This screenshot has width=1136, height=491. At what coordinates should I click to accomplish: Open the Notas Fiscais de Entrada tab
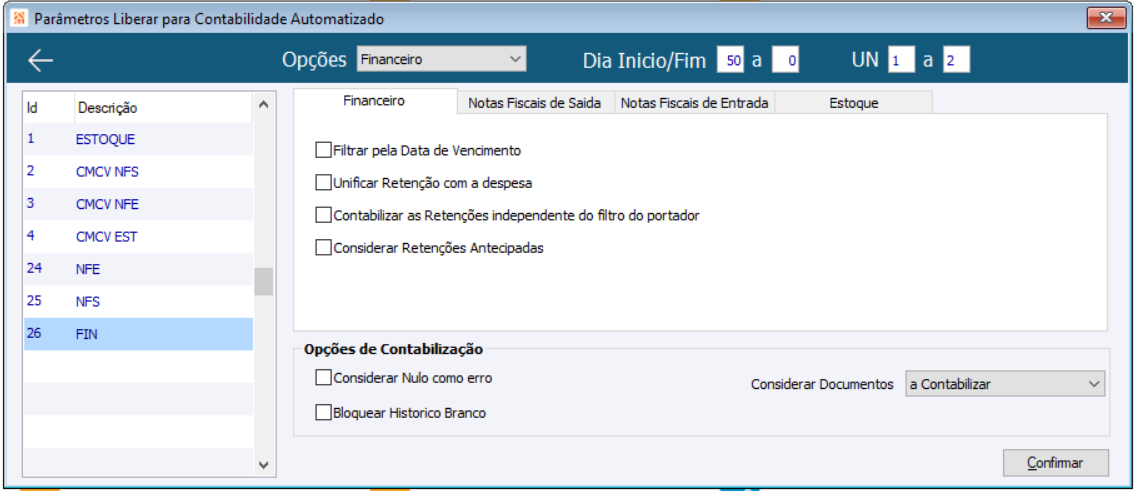(694, 103)
